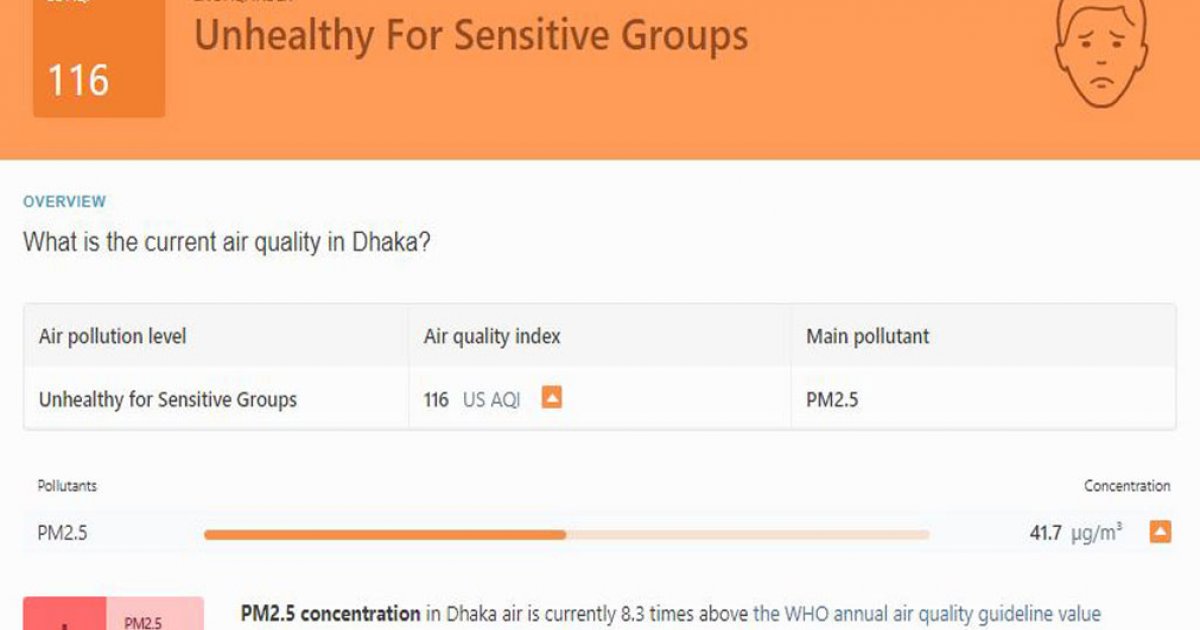Click the OVERVIEW section label
The height and width of the screenshot is (630, 1200).
coord(64,202)
